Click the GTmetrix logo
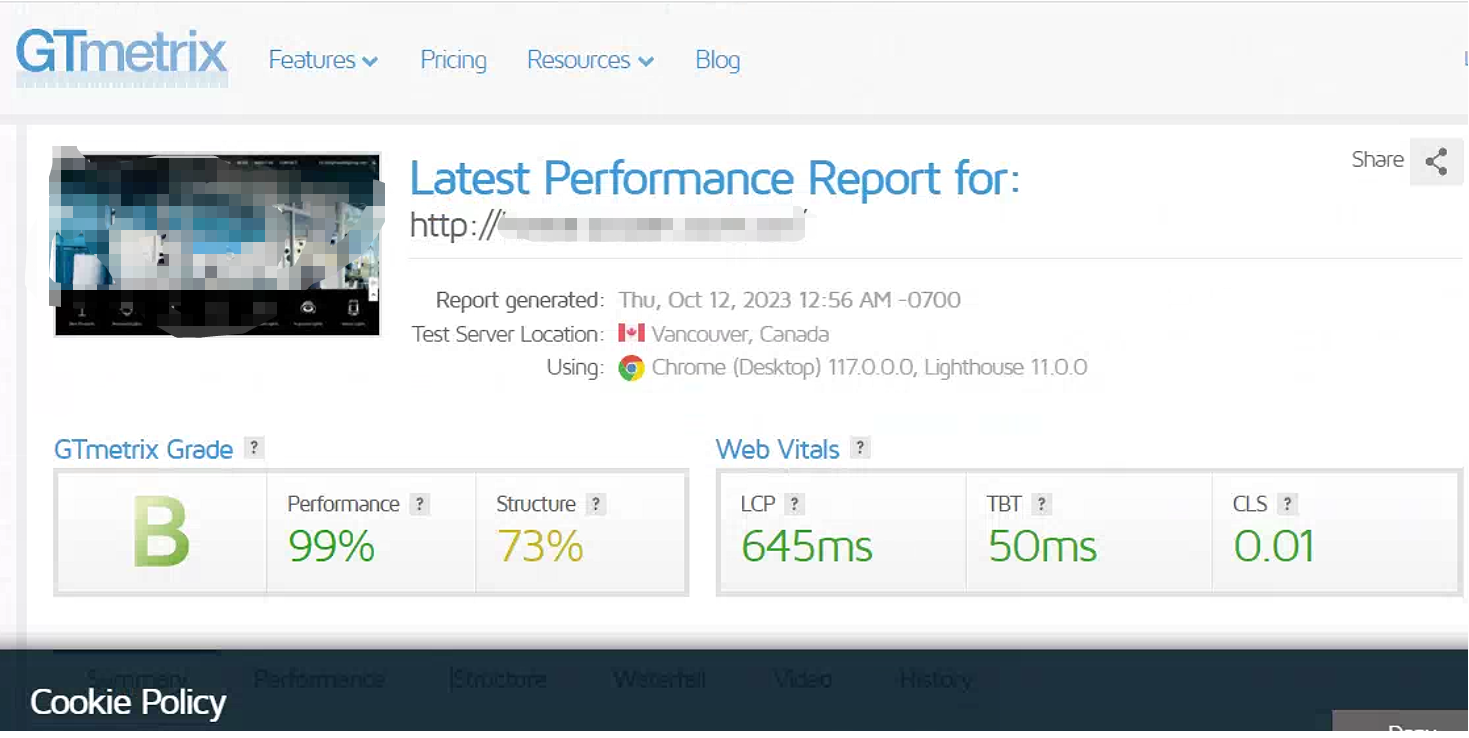 (x=121, y=55)
